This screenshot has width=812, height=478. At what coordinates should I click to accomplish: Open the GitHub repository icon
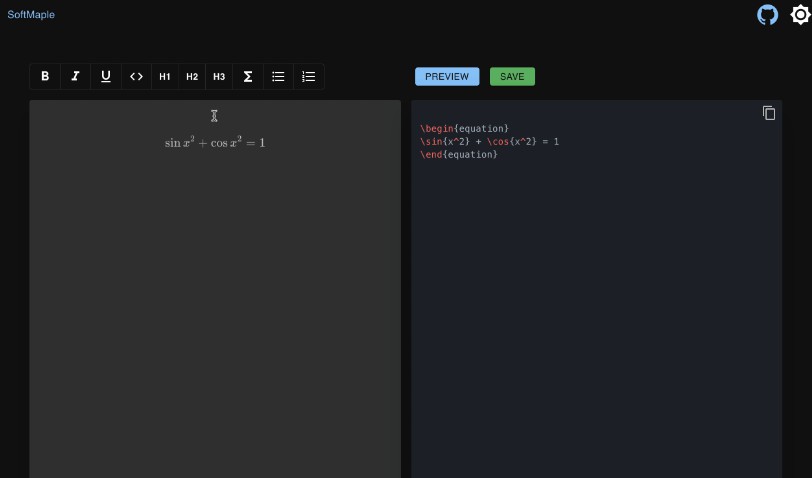coord(767,14)
